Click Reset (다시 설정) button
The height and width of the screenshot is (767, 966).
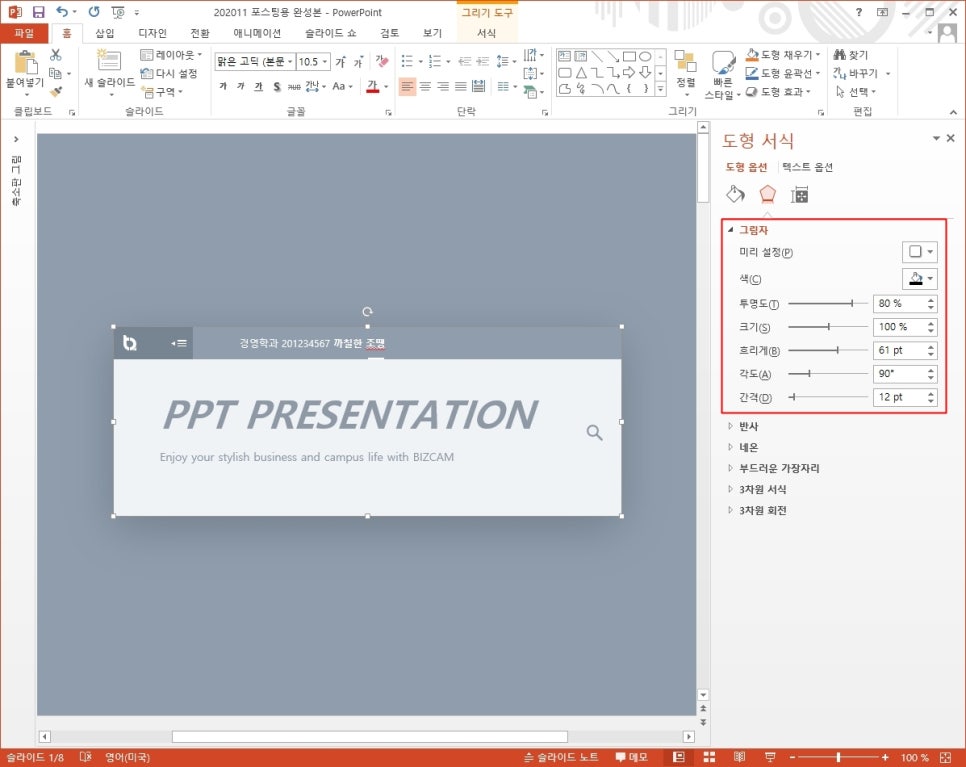coord(169,73)
